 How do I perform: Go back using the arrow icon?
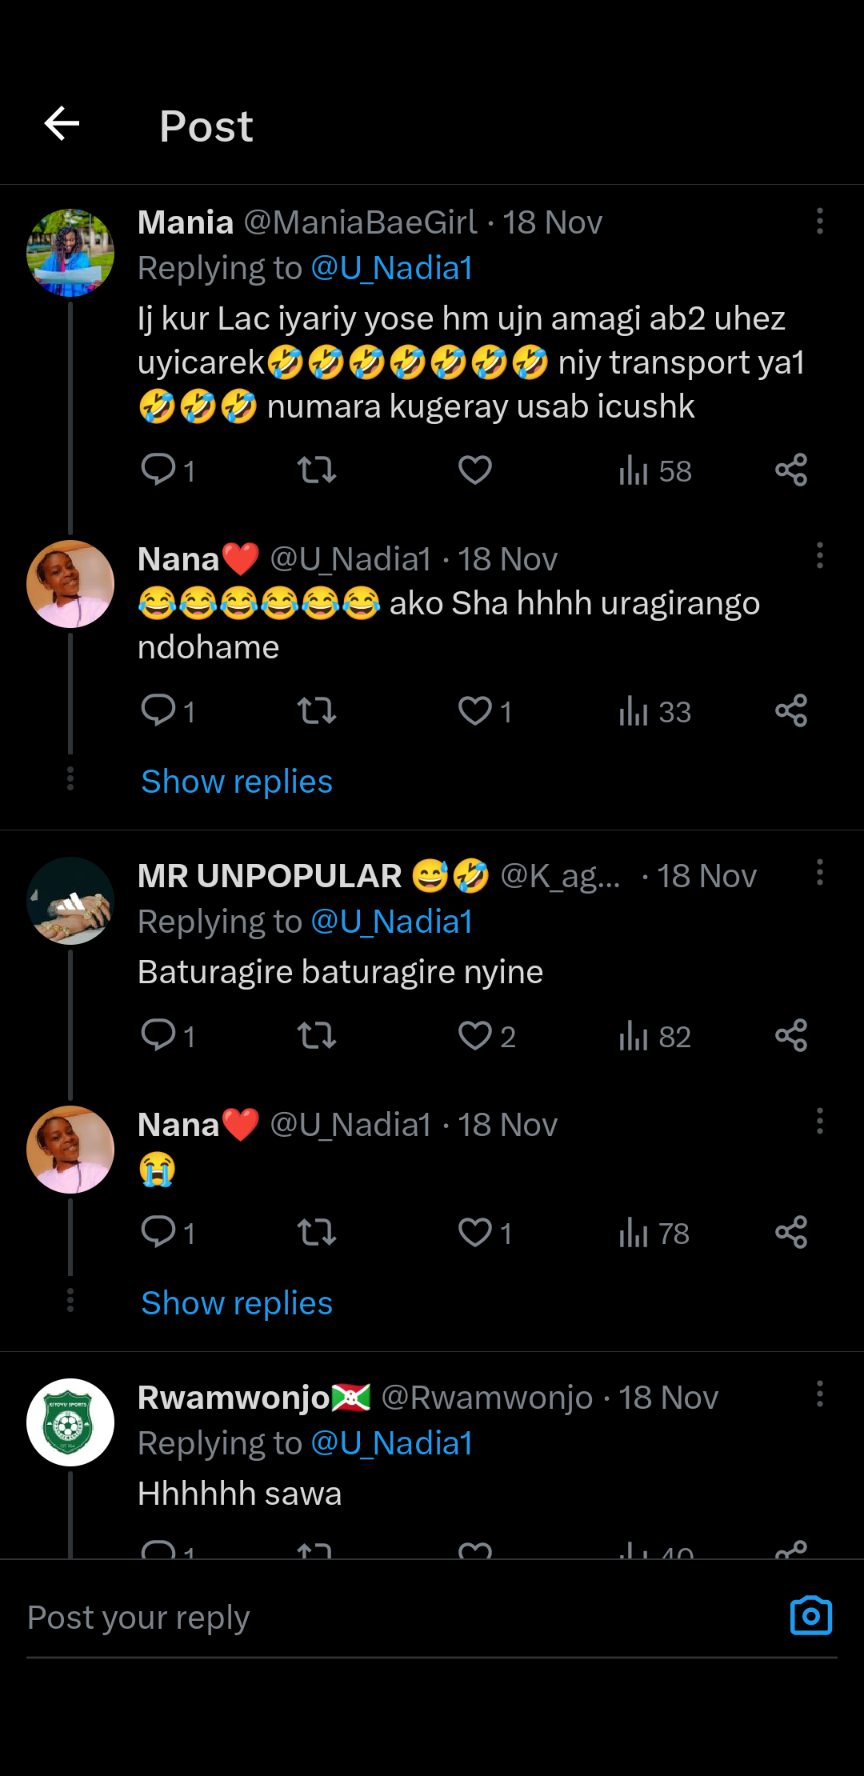coord(62,124)
